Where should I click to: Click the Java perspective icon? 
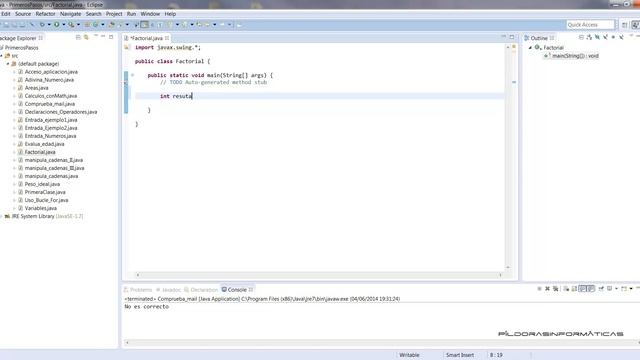coord(636,25)
